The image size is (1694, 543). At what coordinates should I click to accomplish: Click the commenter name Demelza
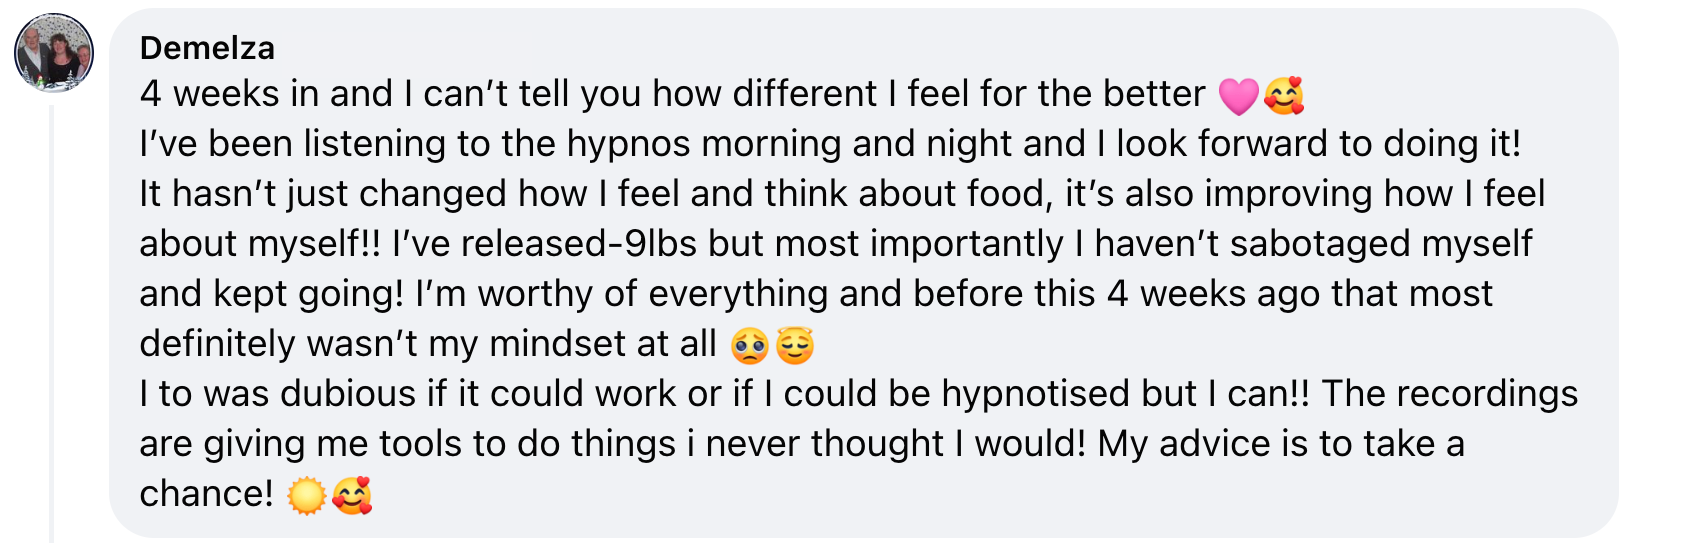pos(207,47)
